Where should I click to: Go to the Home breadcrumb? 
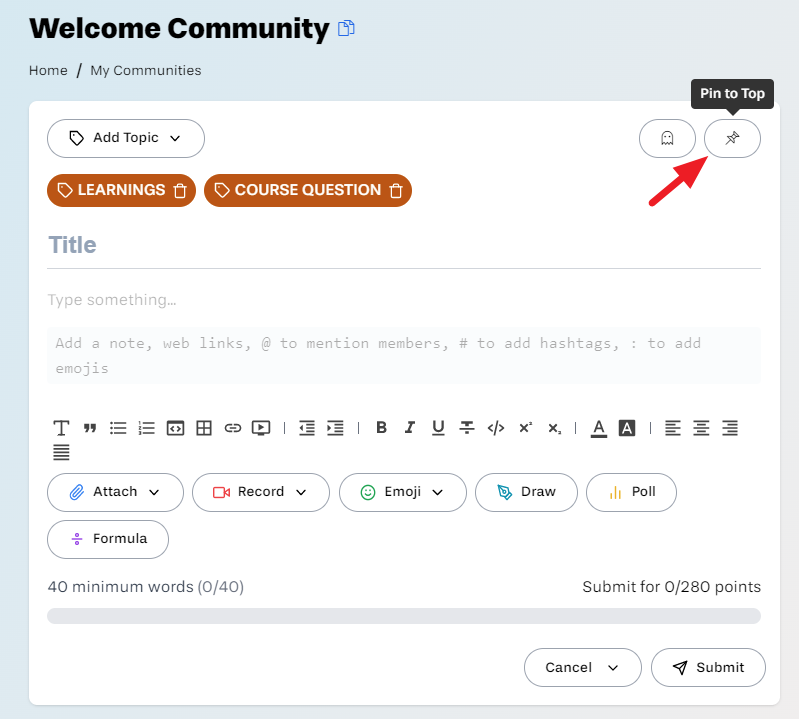coord(48,70)
